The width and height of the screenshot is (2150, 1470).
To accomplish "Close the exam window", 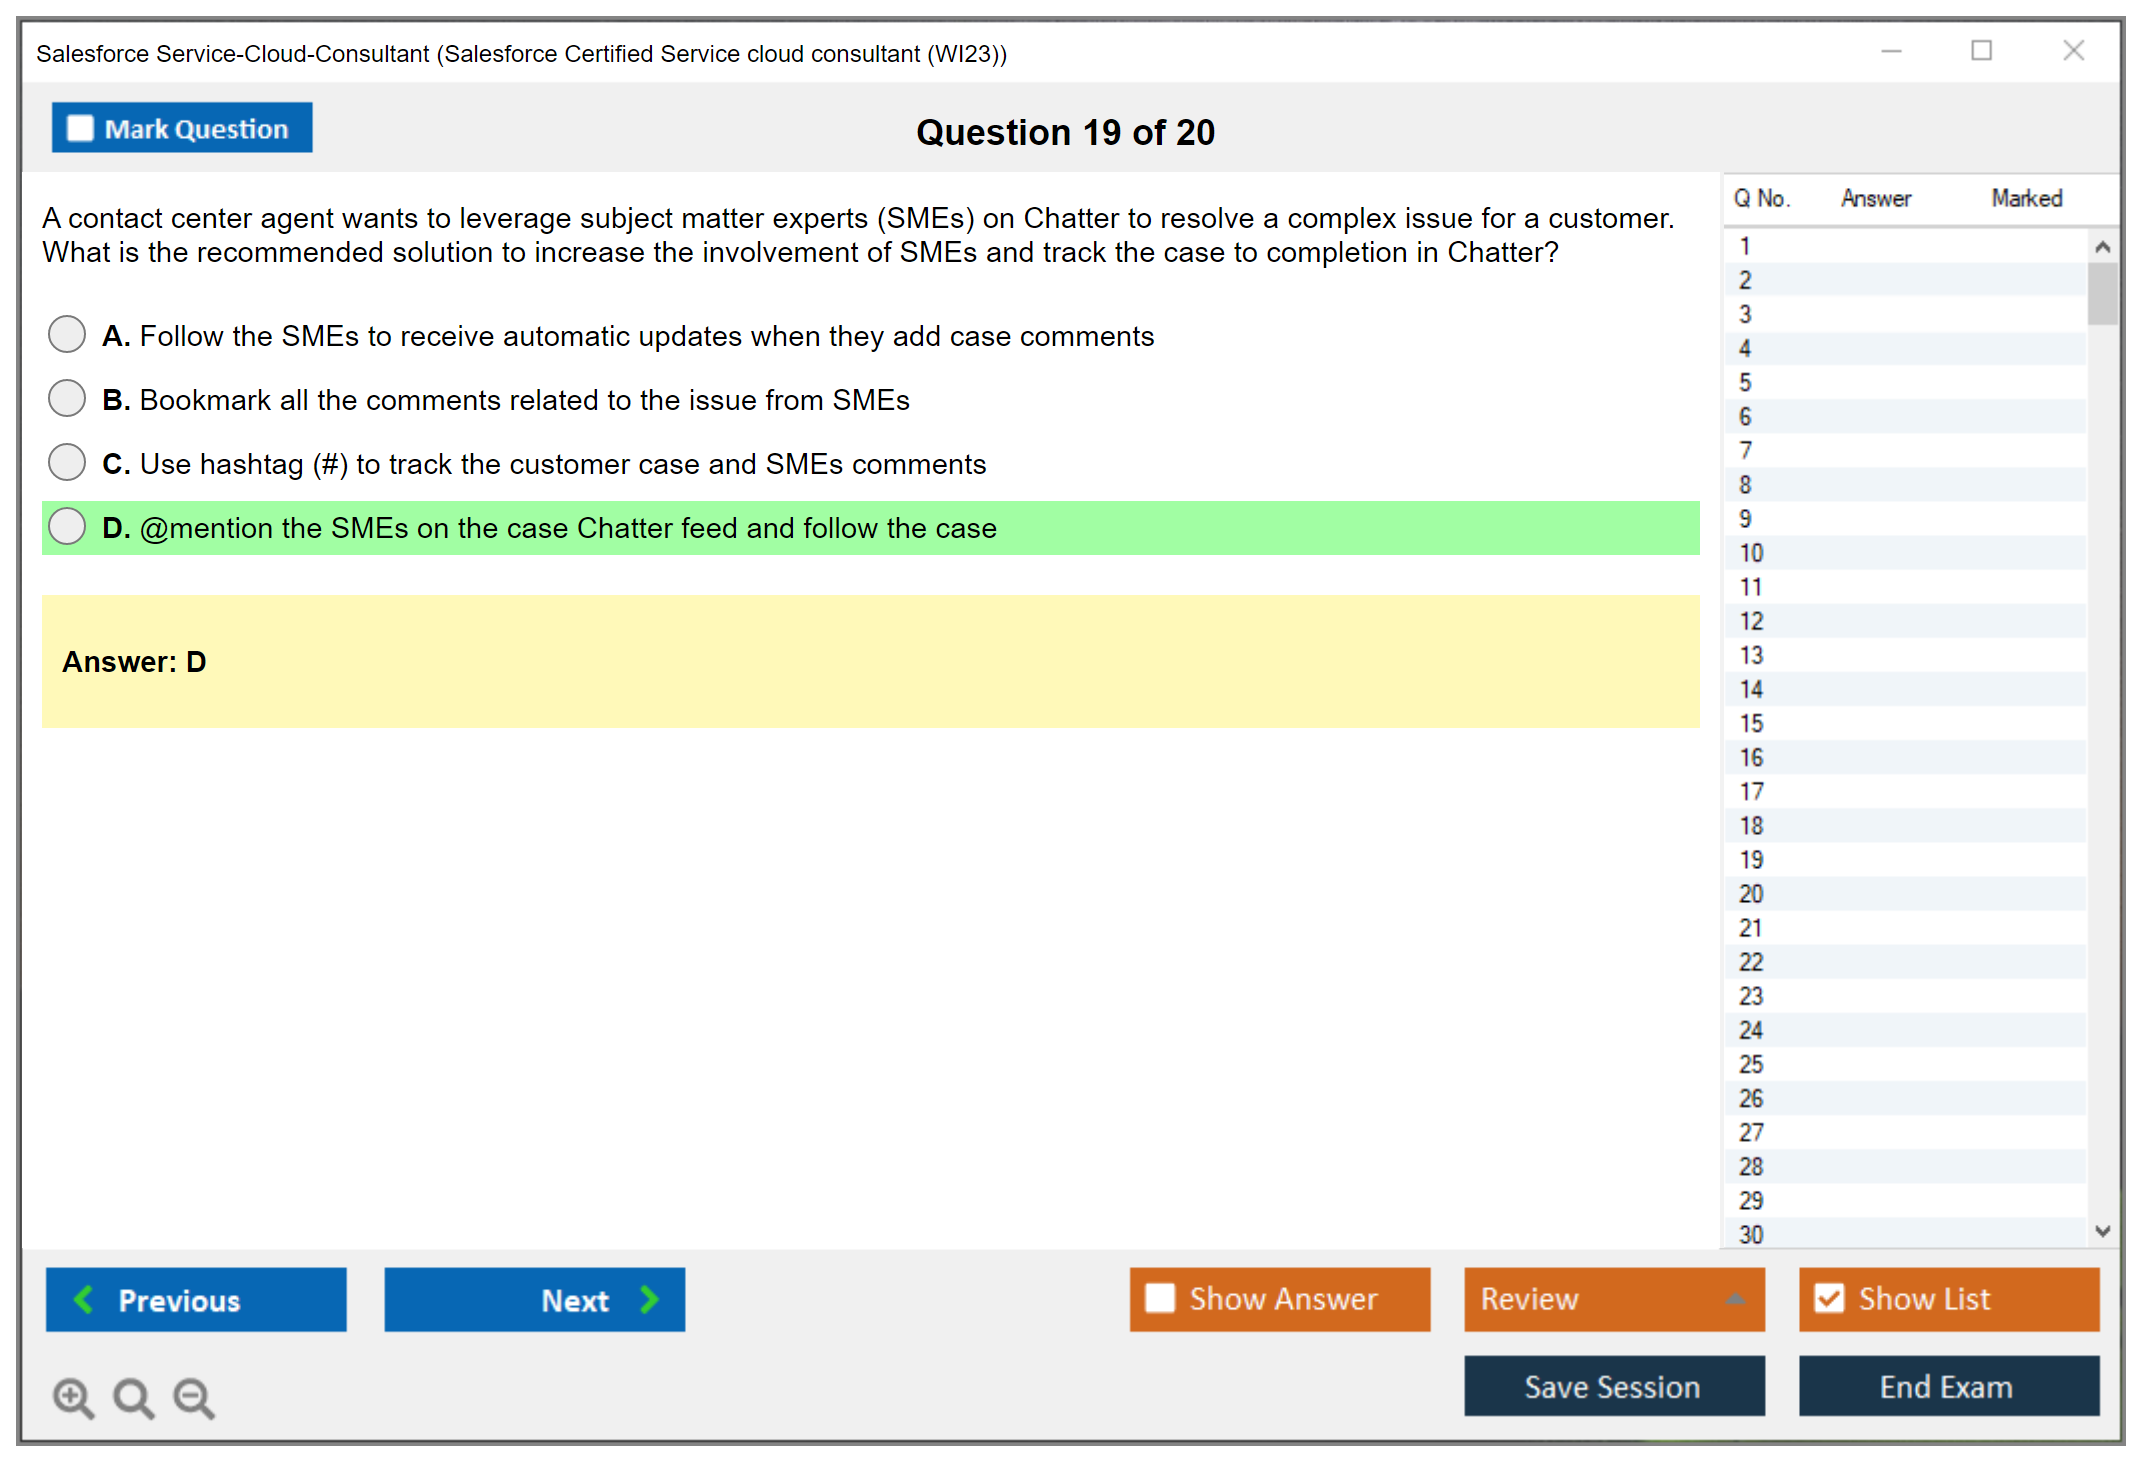I will coord(2073,51).
